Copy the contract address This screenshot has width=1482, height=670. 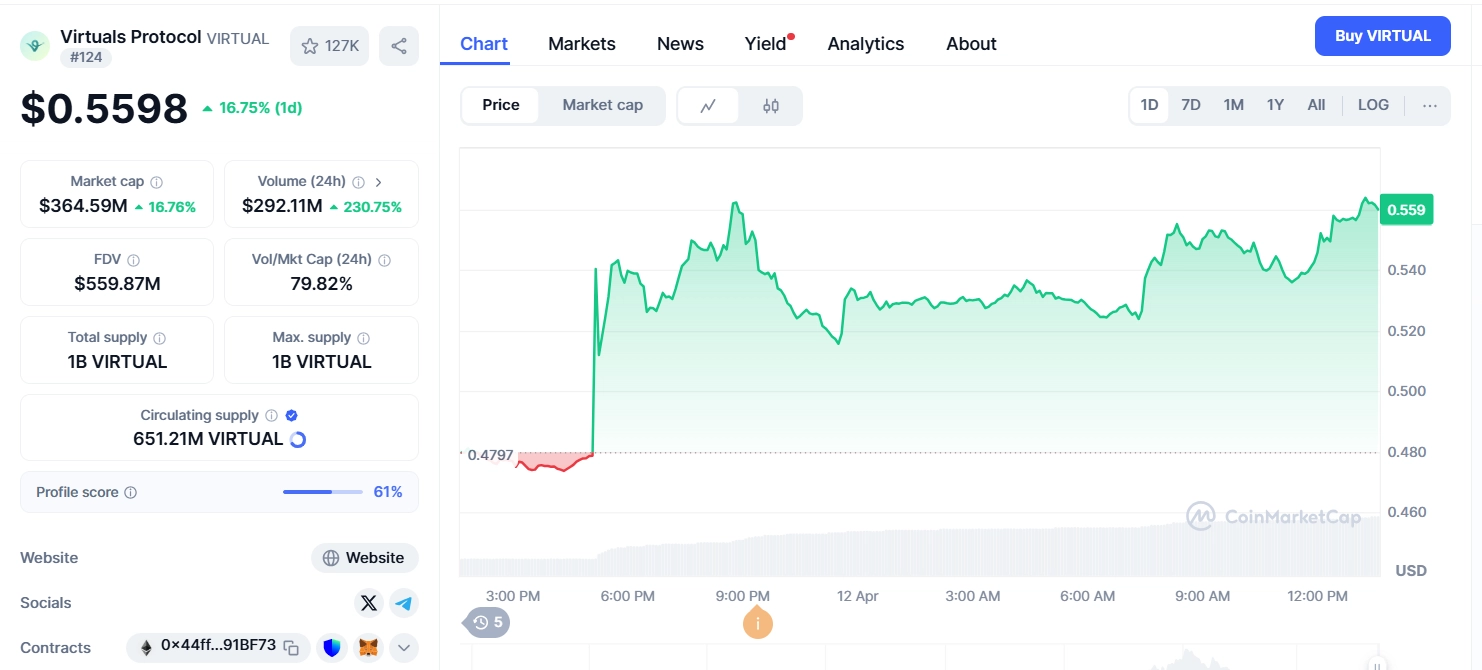(x=290, y=647)
